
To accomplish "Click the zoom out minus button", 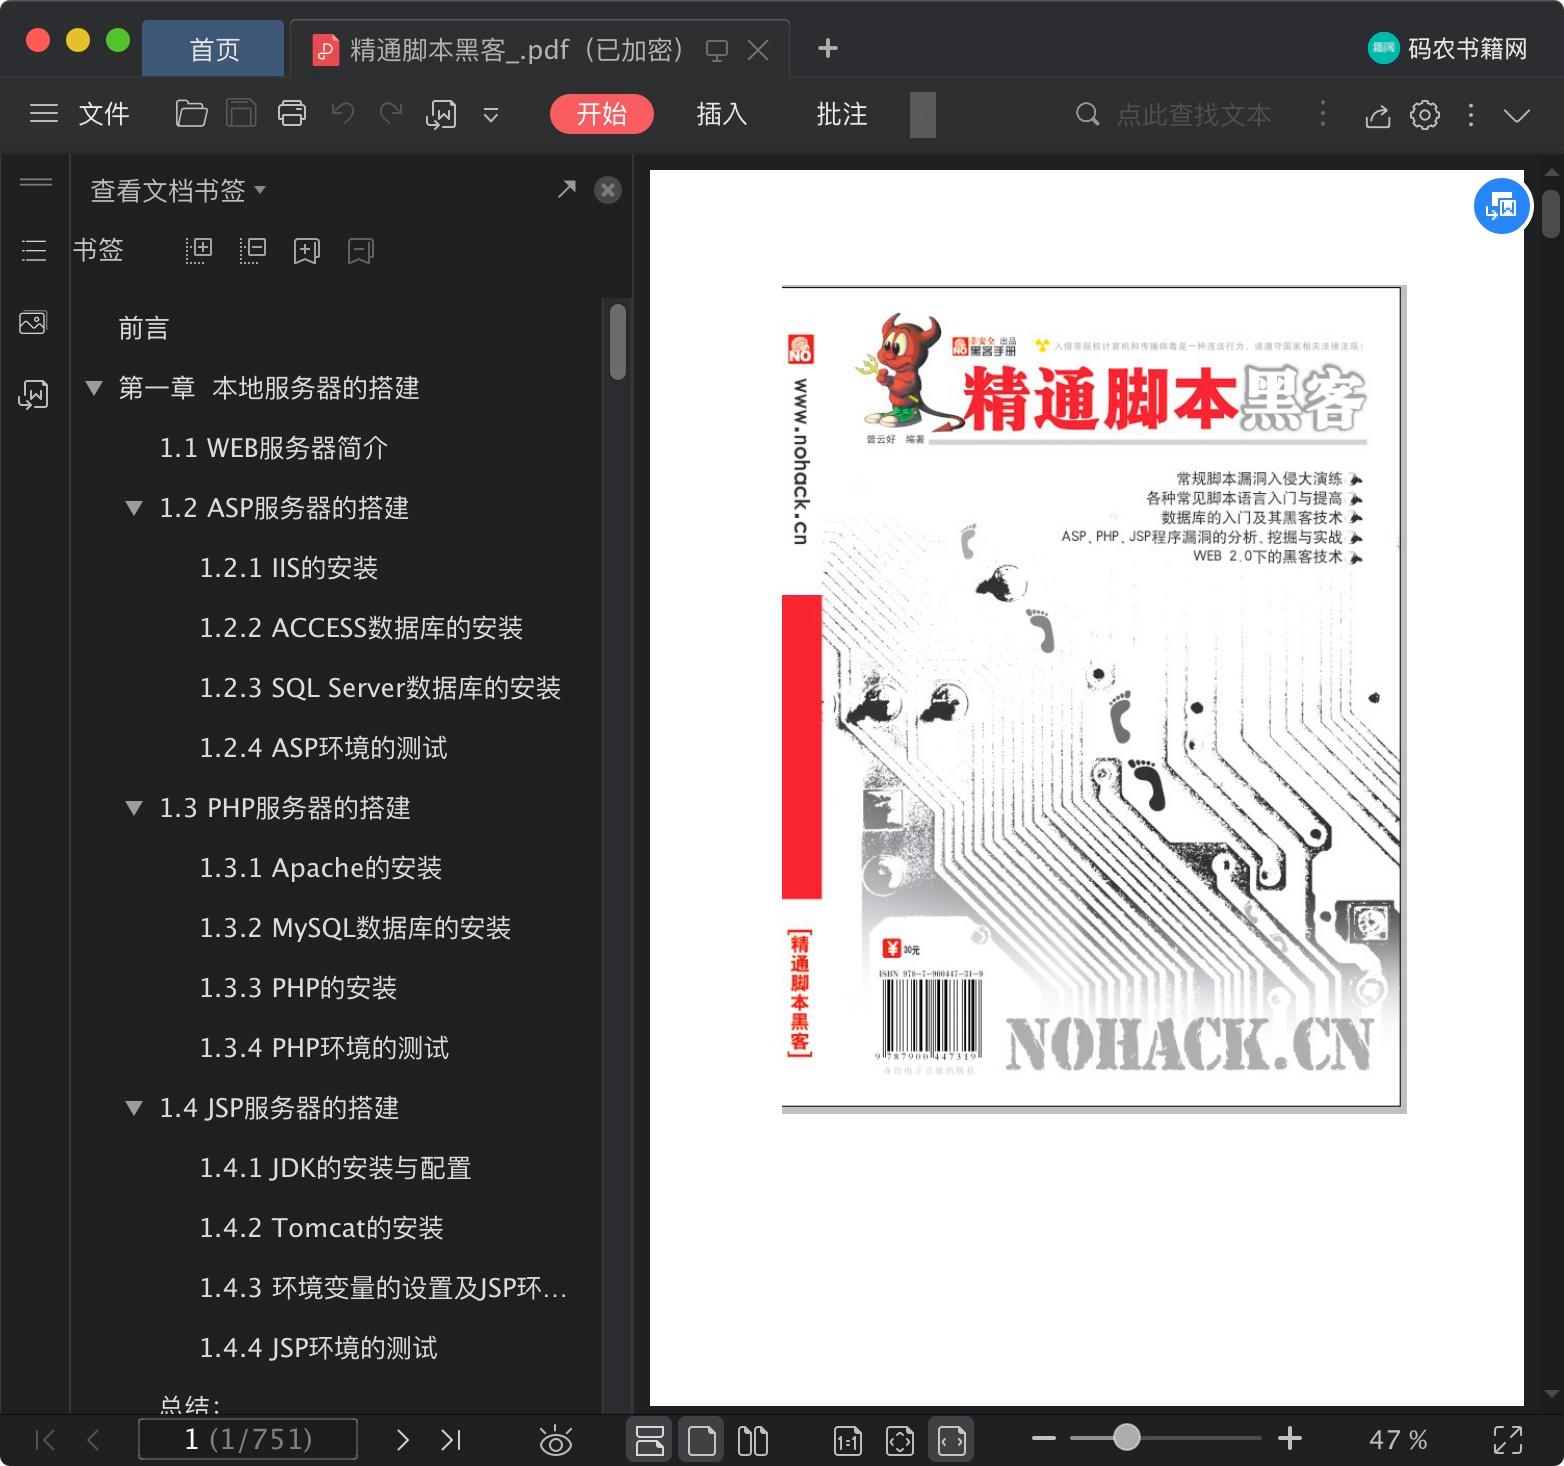I will click(1044, 1439).
